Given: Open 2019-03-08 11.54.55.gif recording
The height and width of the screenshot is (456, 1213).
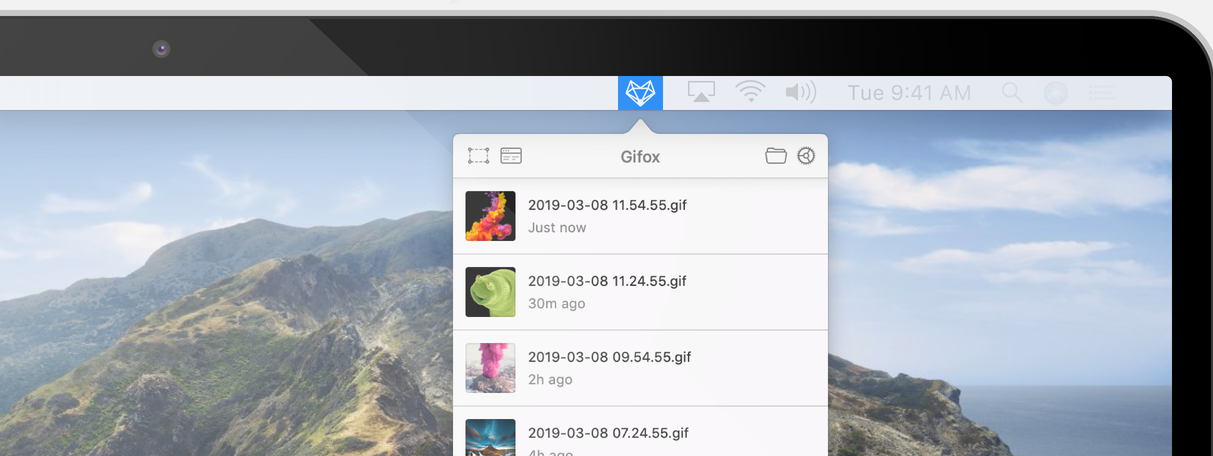Looking at the screenshot, I should (x=640, y=216).
